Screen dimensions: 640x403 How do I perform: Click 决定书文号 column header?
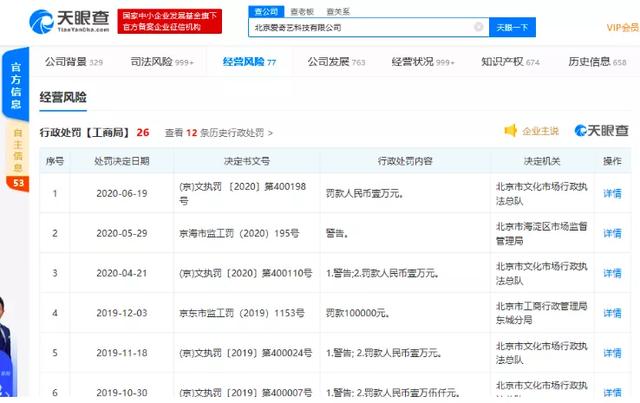247,161
